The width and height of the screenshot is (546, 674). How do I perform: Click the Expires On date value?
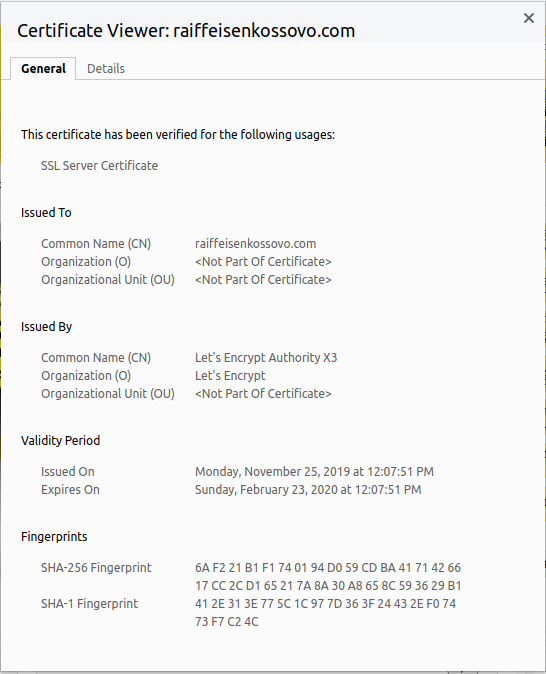(308, 490)
